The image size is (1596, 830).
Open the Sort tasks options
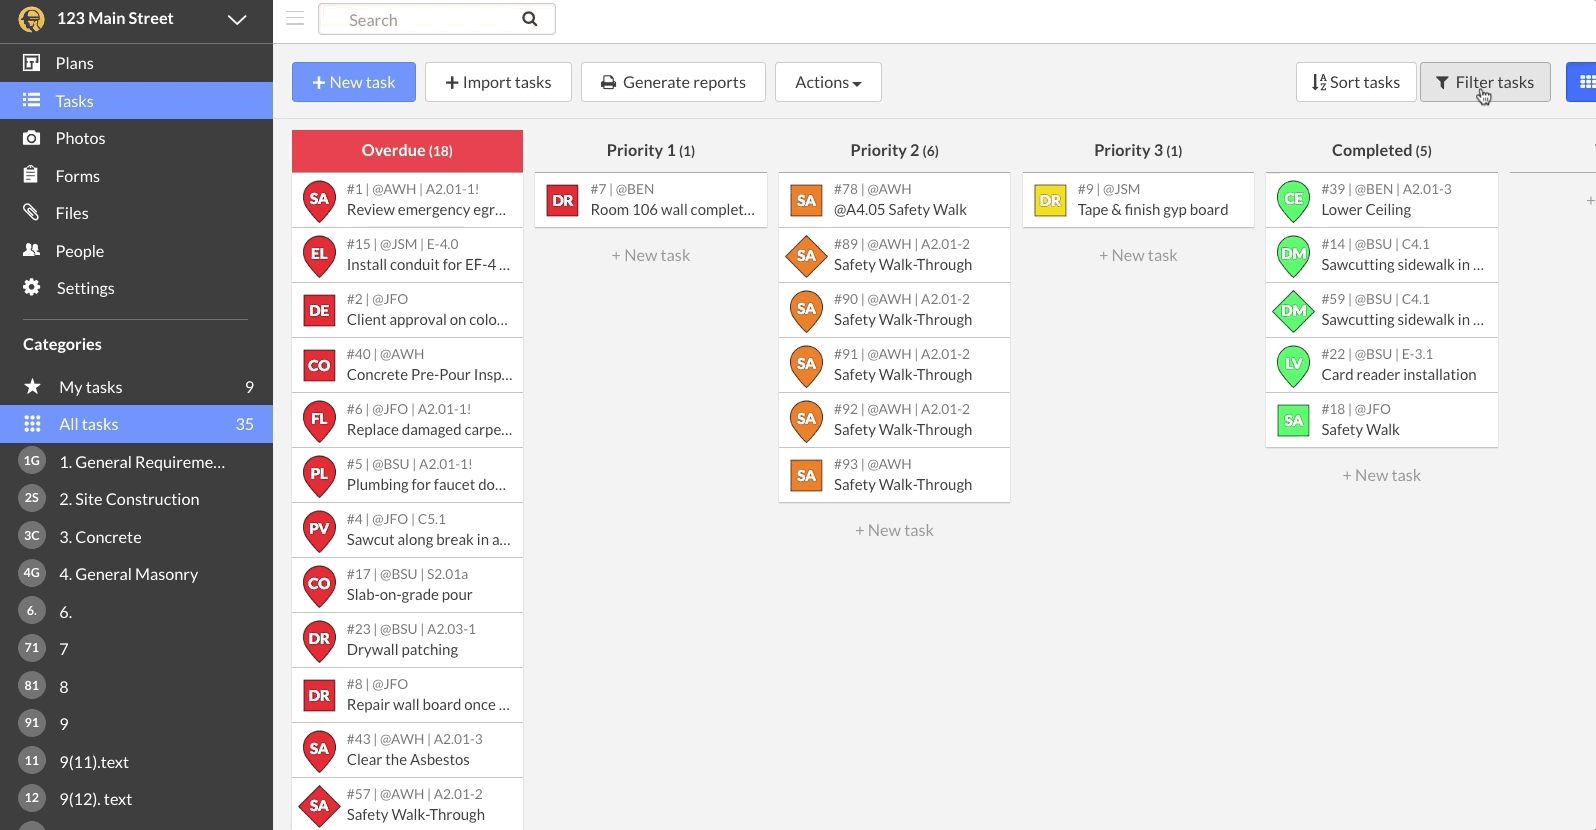point(1355,82)
